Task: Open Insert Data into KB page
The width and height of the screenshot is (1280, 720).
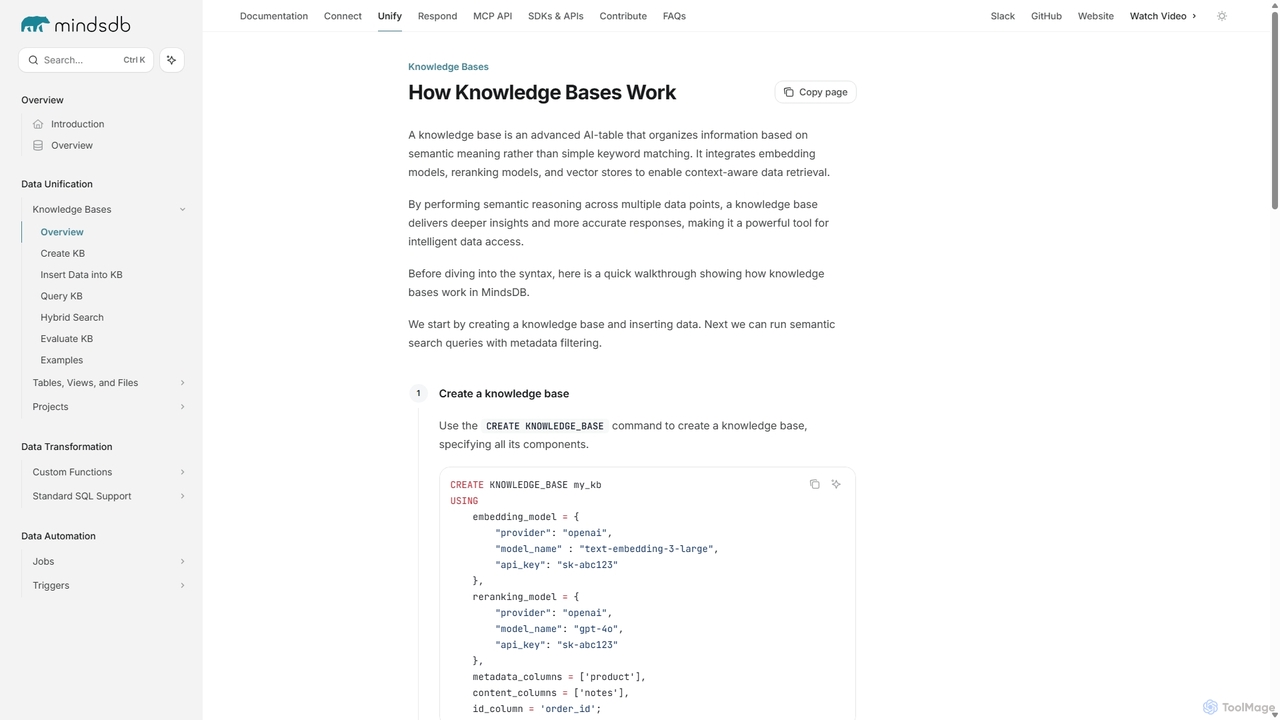Action: (x=82, y=275)
